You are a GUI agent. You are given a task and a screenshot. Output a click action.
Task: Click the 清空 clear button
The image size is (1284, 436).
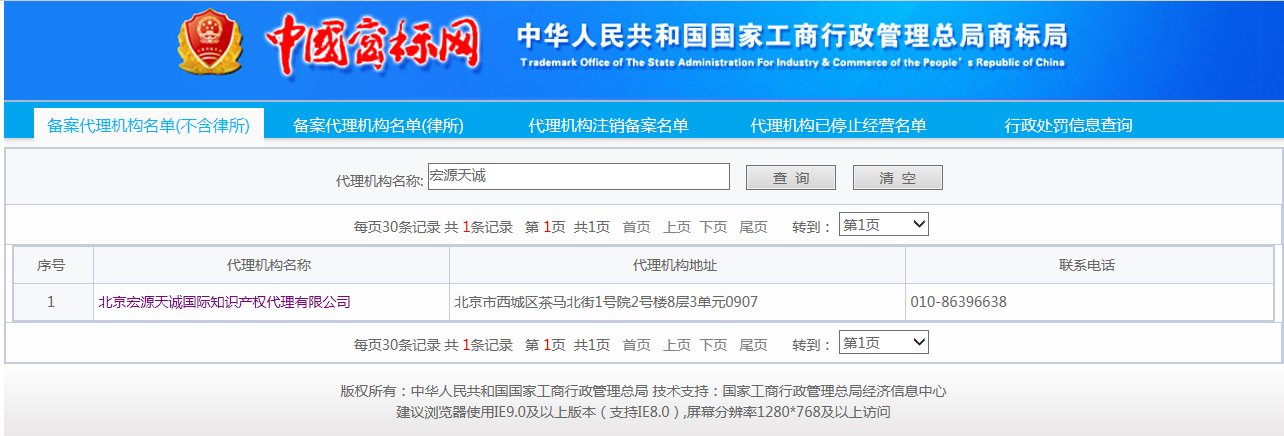(x=898, y=177)
